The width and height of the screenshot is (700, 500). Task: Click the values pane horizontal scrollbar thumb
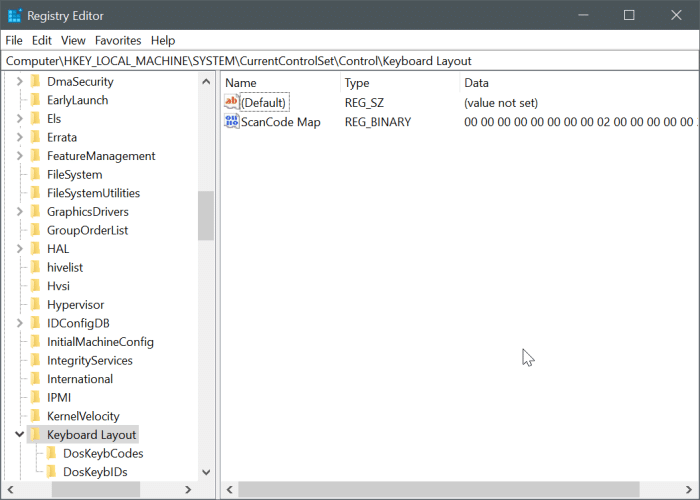coord(439,490)
